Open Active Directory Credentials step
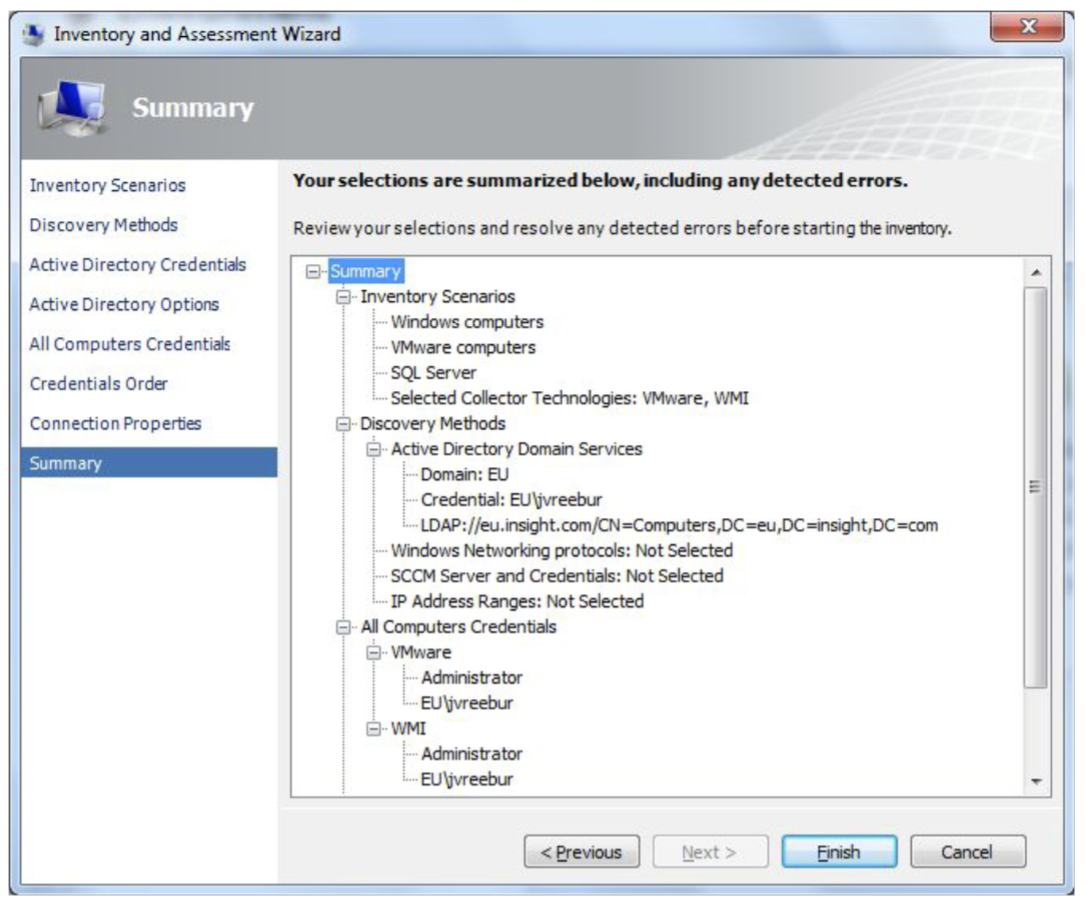This screenshot has width=1086, height=906. click(138, 265)
